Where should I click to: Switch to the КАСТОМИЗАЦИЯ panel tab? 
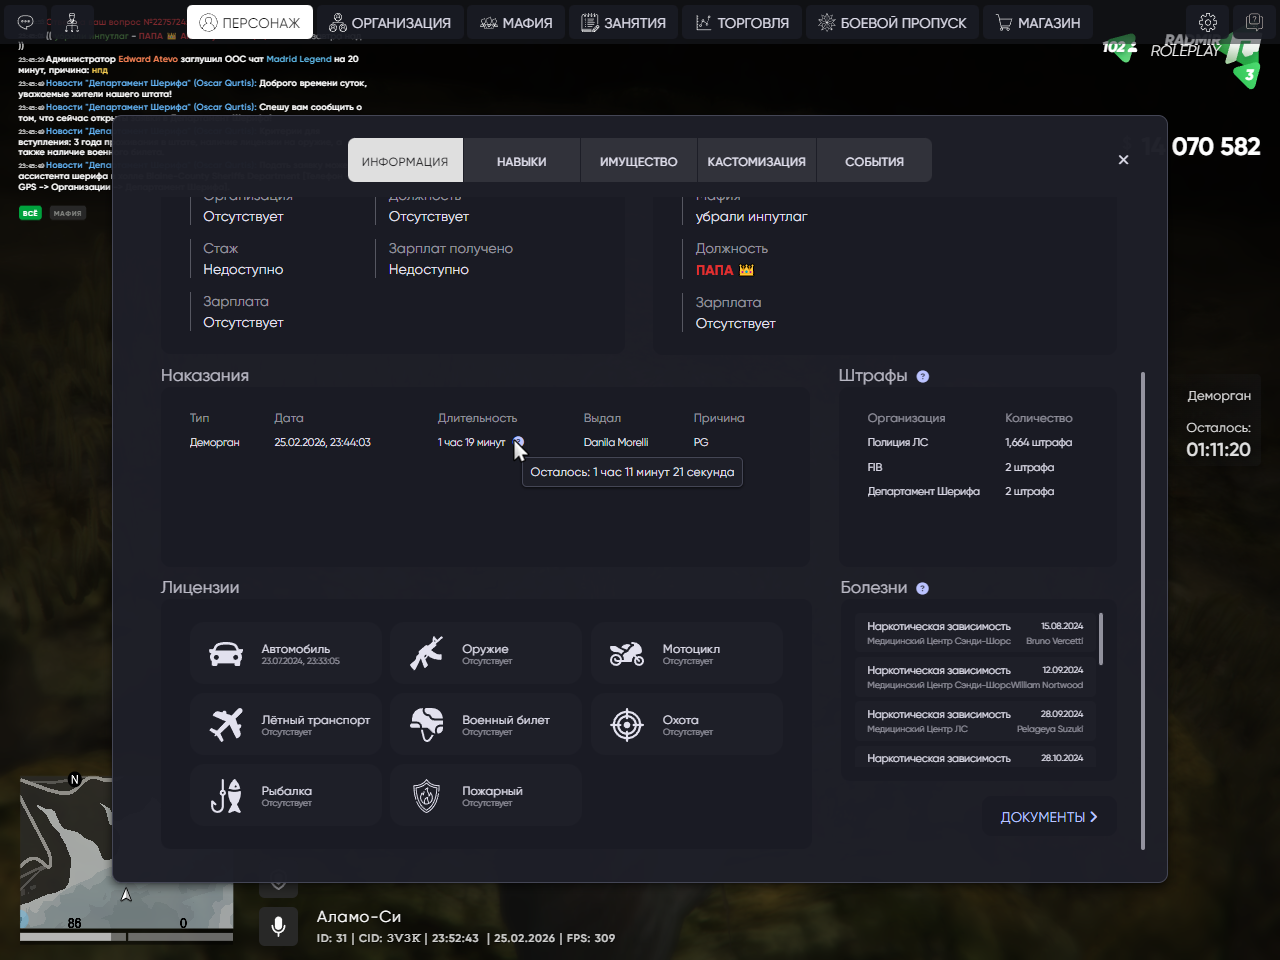point(756,161)
